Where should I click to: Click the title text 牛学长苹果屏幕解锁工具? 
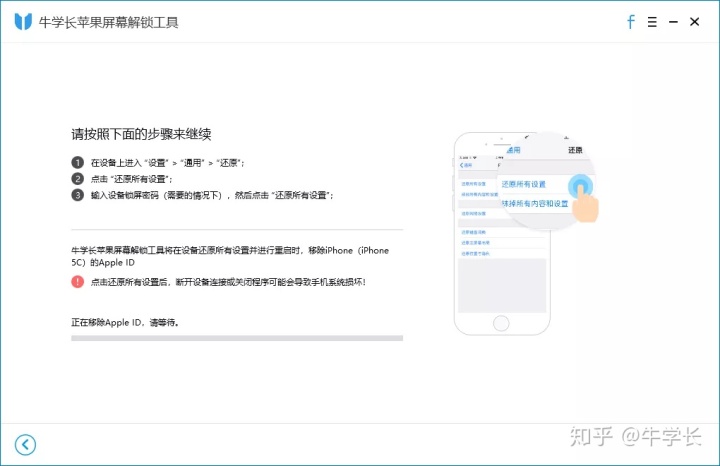pyautogui.click(x=108, y=22)
